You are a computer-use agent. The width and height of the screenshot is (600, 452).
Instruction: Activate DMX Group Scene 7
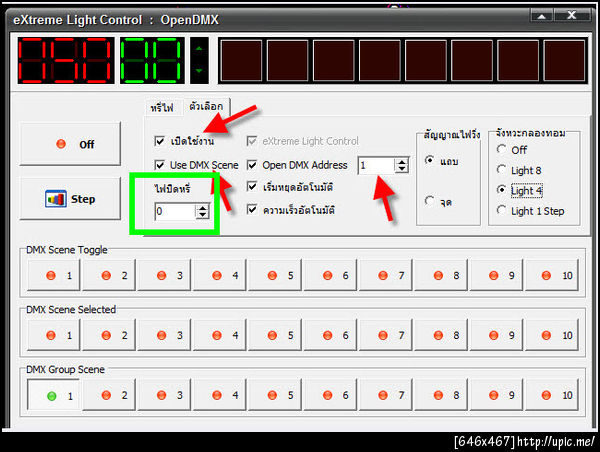386,395
